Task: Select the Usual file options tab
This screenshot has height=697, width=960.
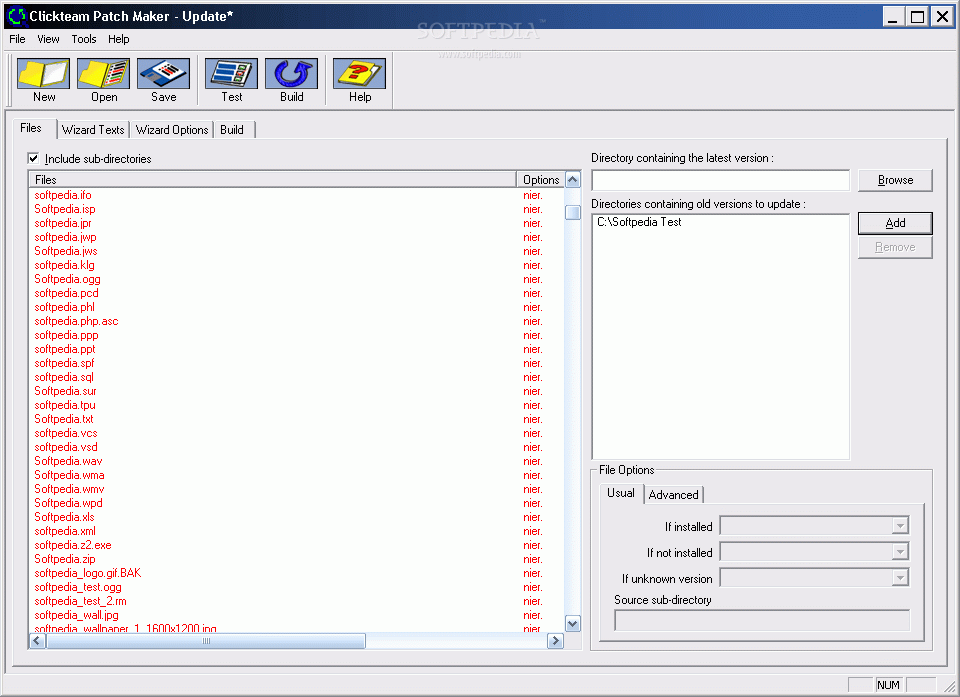Action: pos(621,493)
